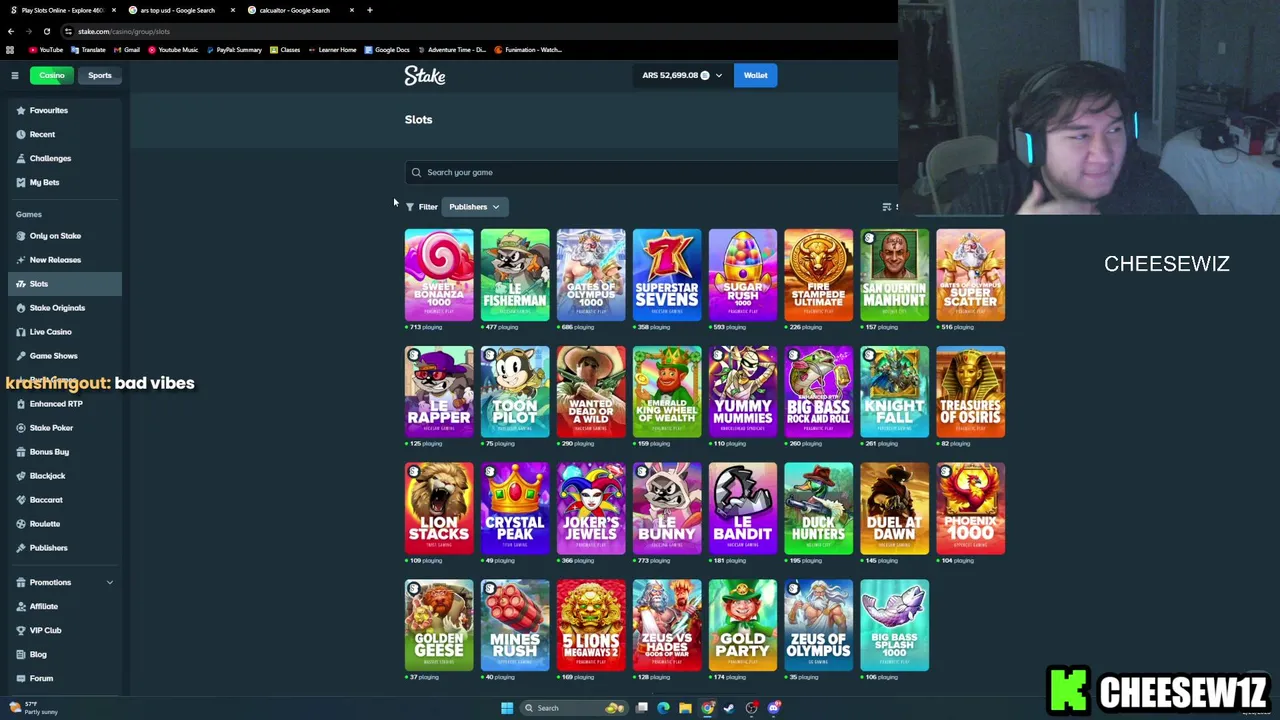
Task: Open Wanted Dead or a Wild game
Action: 591,392
